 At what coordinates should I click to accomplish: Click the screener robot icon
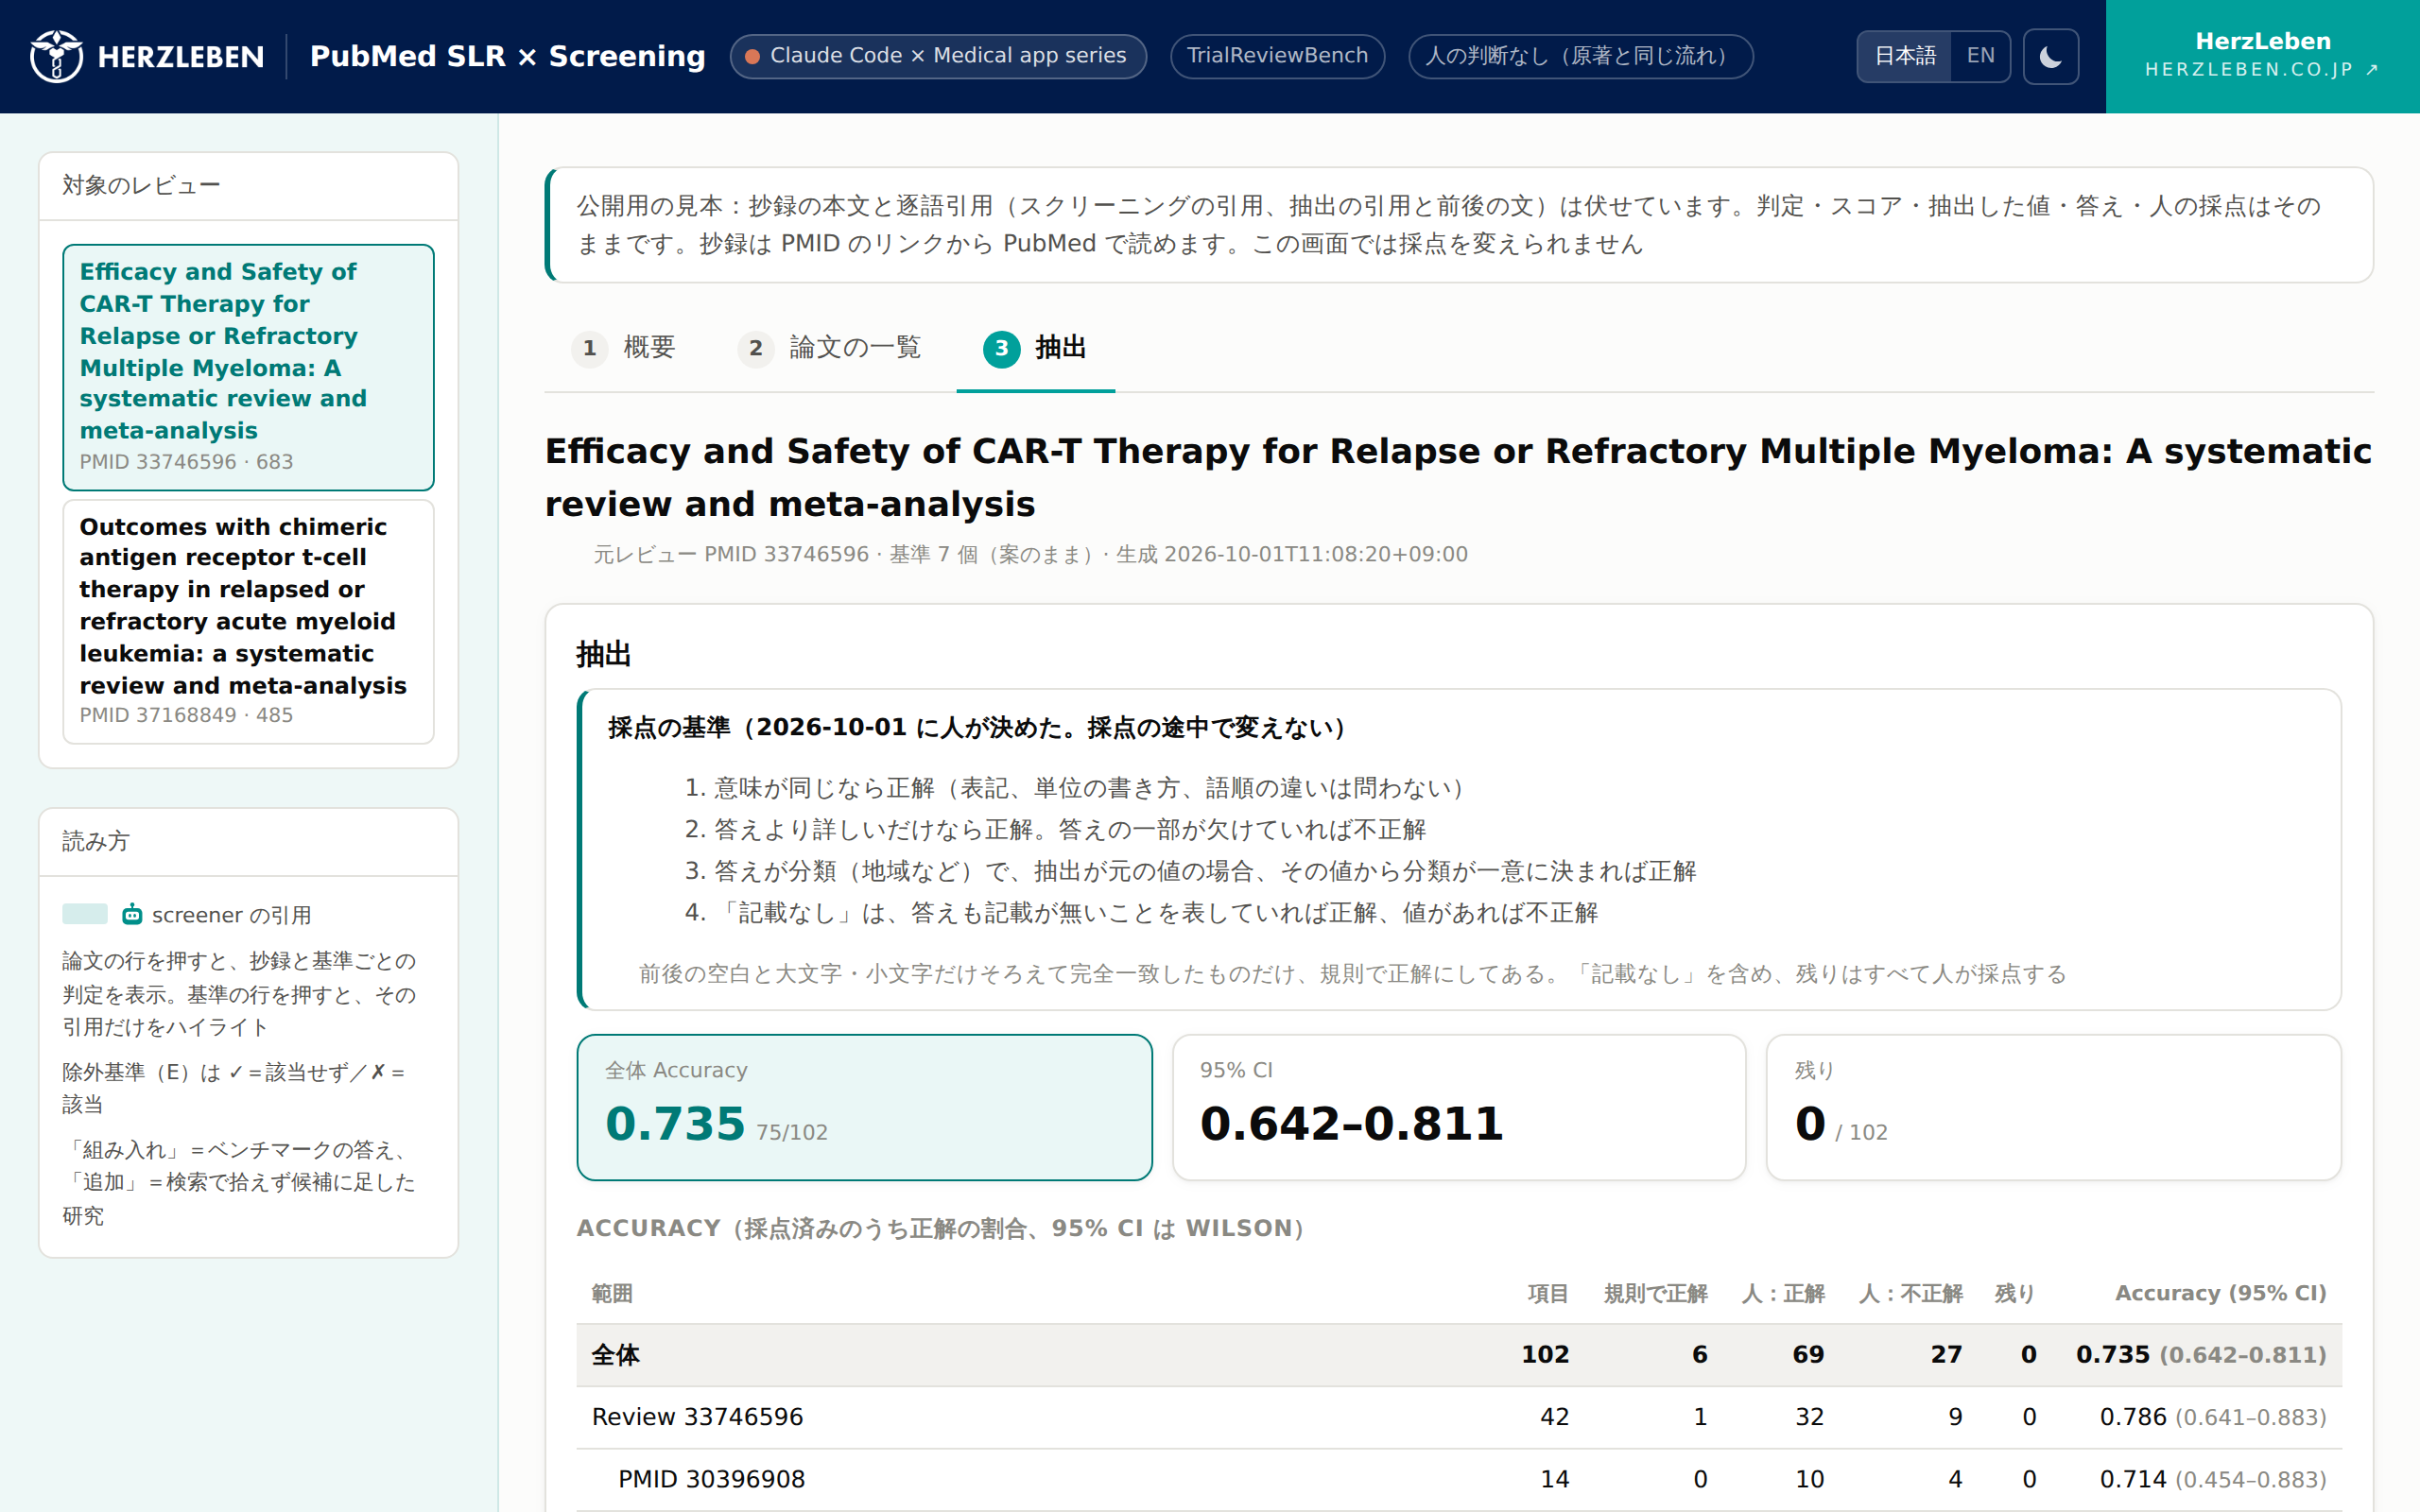point(132,914)
